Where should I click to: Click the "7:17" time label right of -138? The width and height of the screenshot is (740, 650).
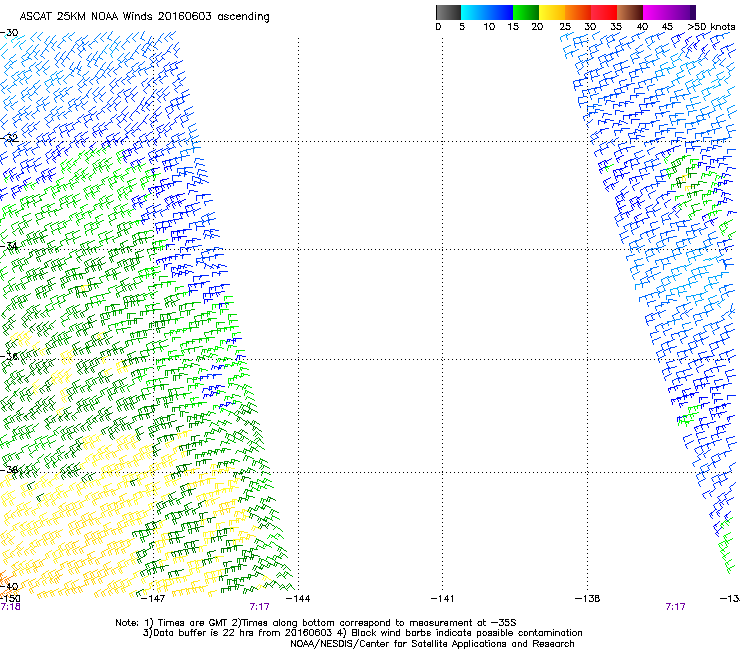click(675, 607)
